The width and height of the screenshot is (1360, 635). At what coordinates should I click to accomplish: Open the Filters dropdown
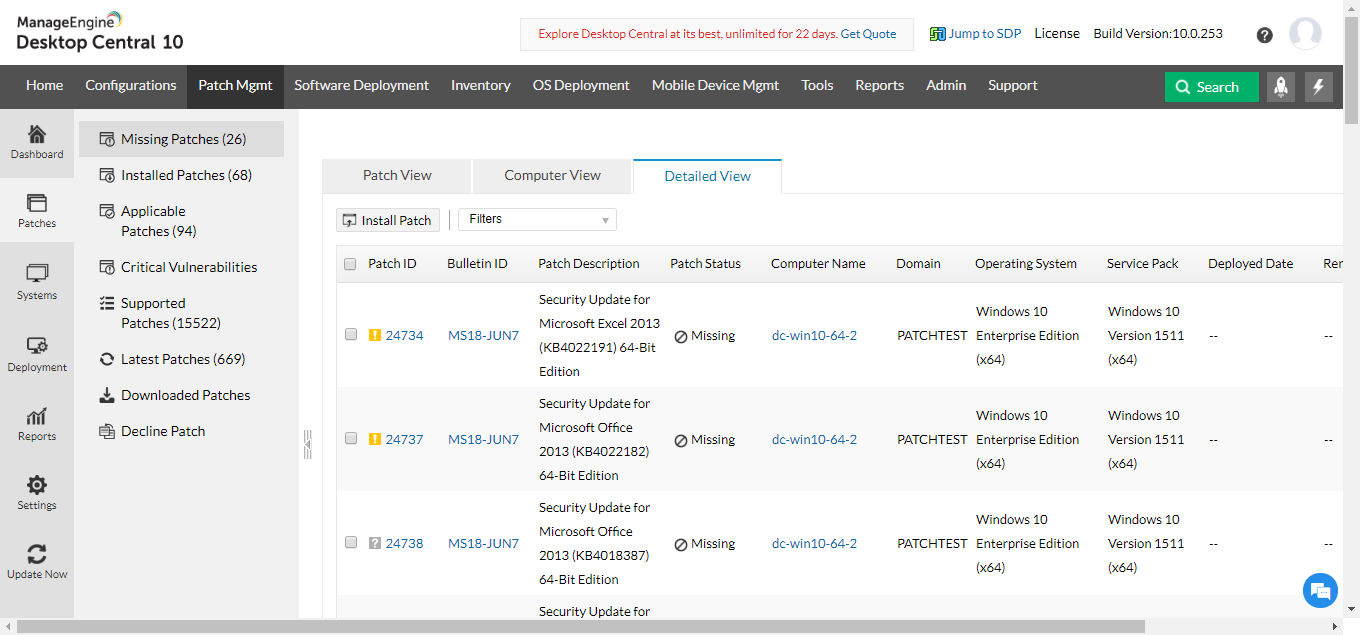point(537,220)
